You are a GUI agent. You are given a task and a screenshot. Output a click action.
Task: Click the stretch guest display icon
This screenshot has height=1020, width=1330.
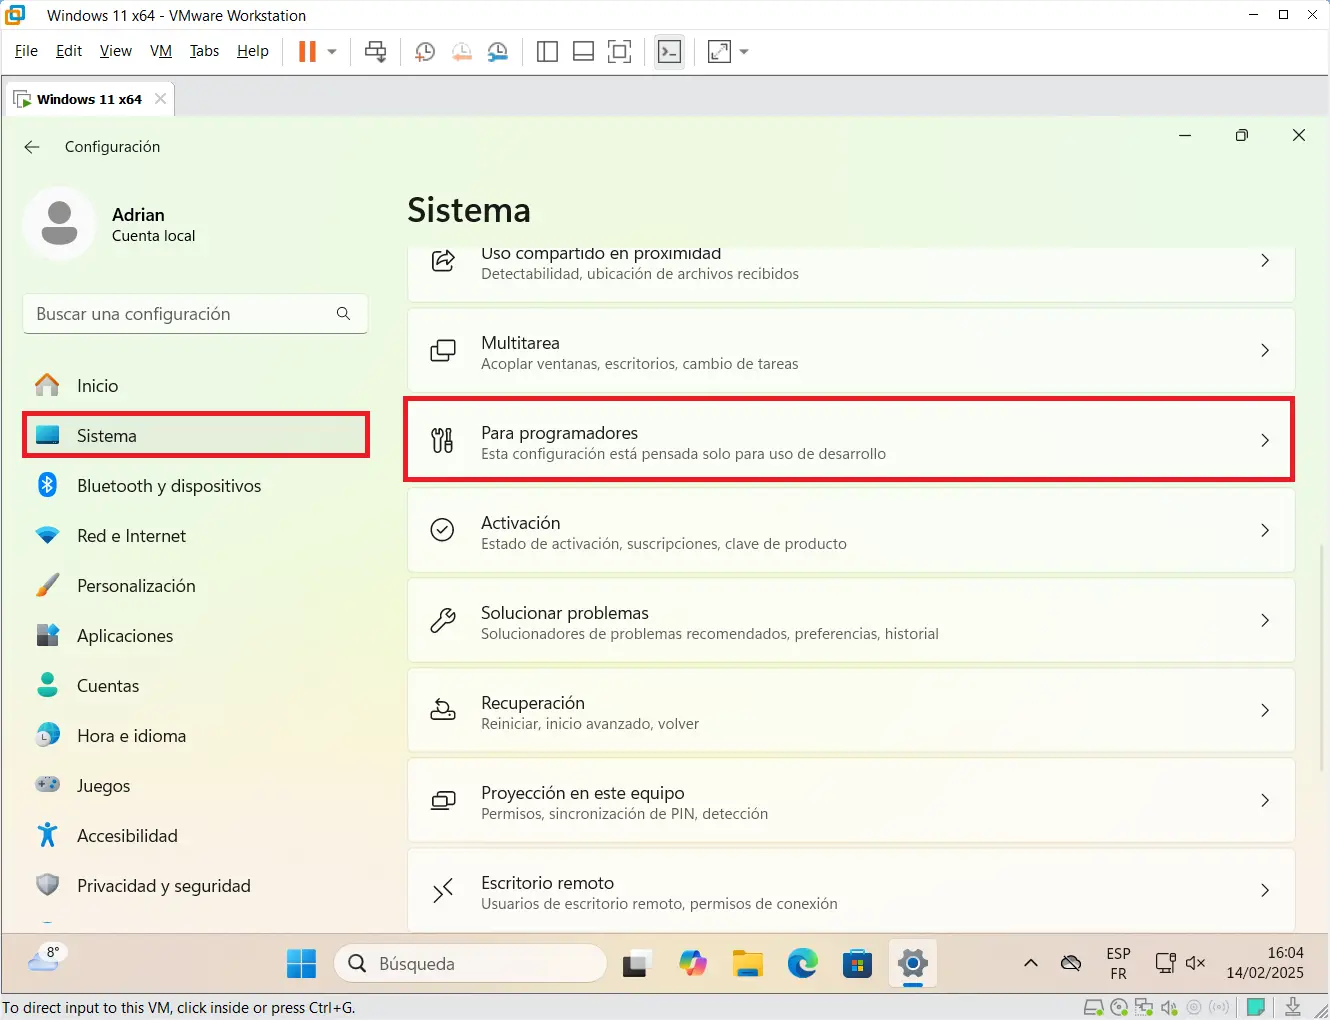click(719, 52)
